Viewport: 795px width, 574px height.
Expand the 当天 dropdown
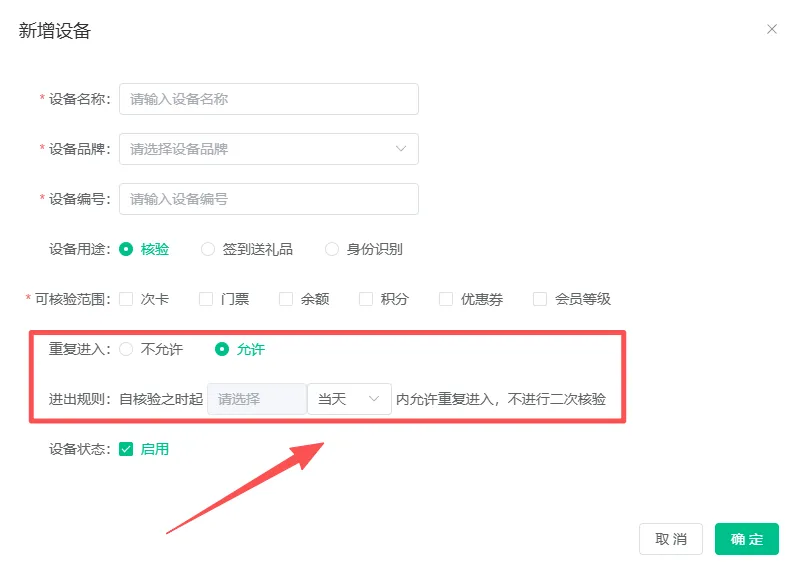pos(348,399)
